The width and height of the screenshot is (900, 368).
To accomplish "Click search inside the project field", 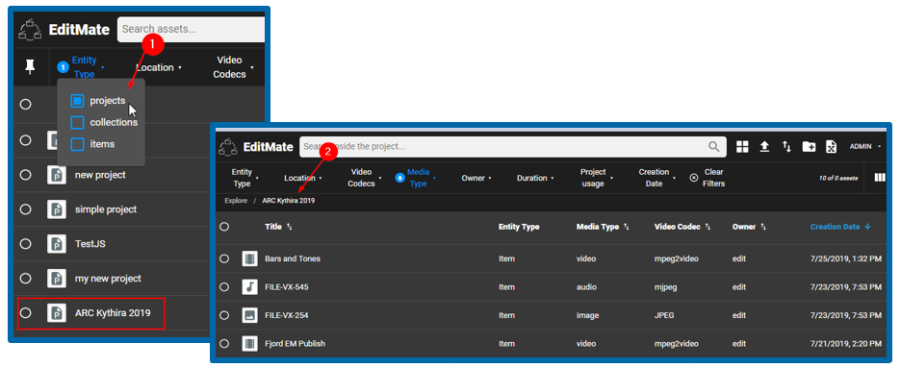I will click(x=513, y=147).
